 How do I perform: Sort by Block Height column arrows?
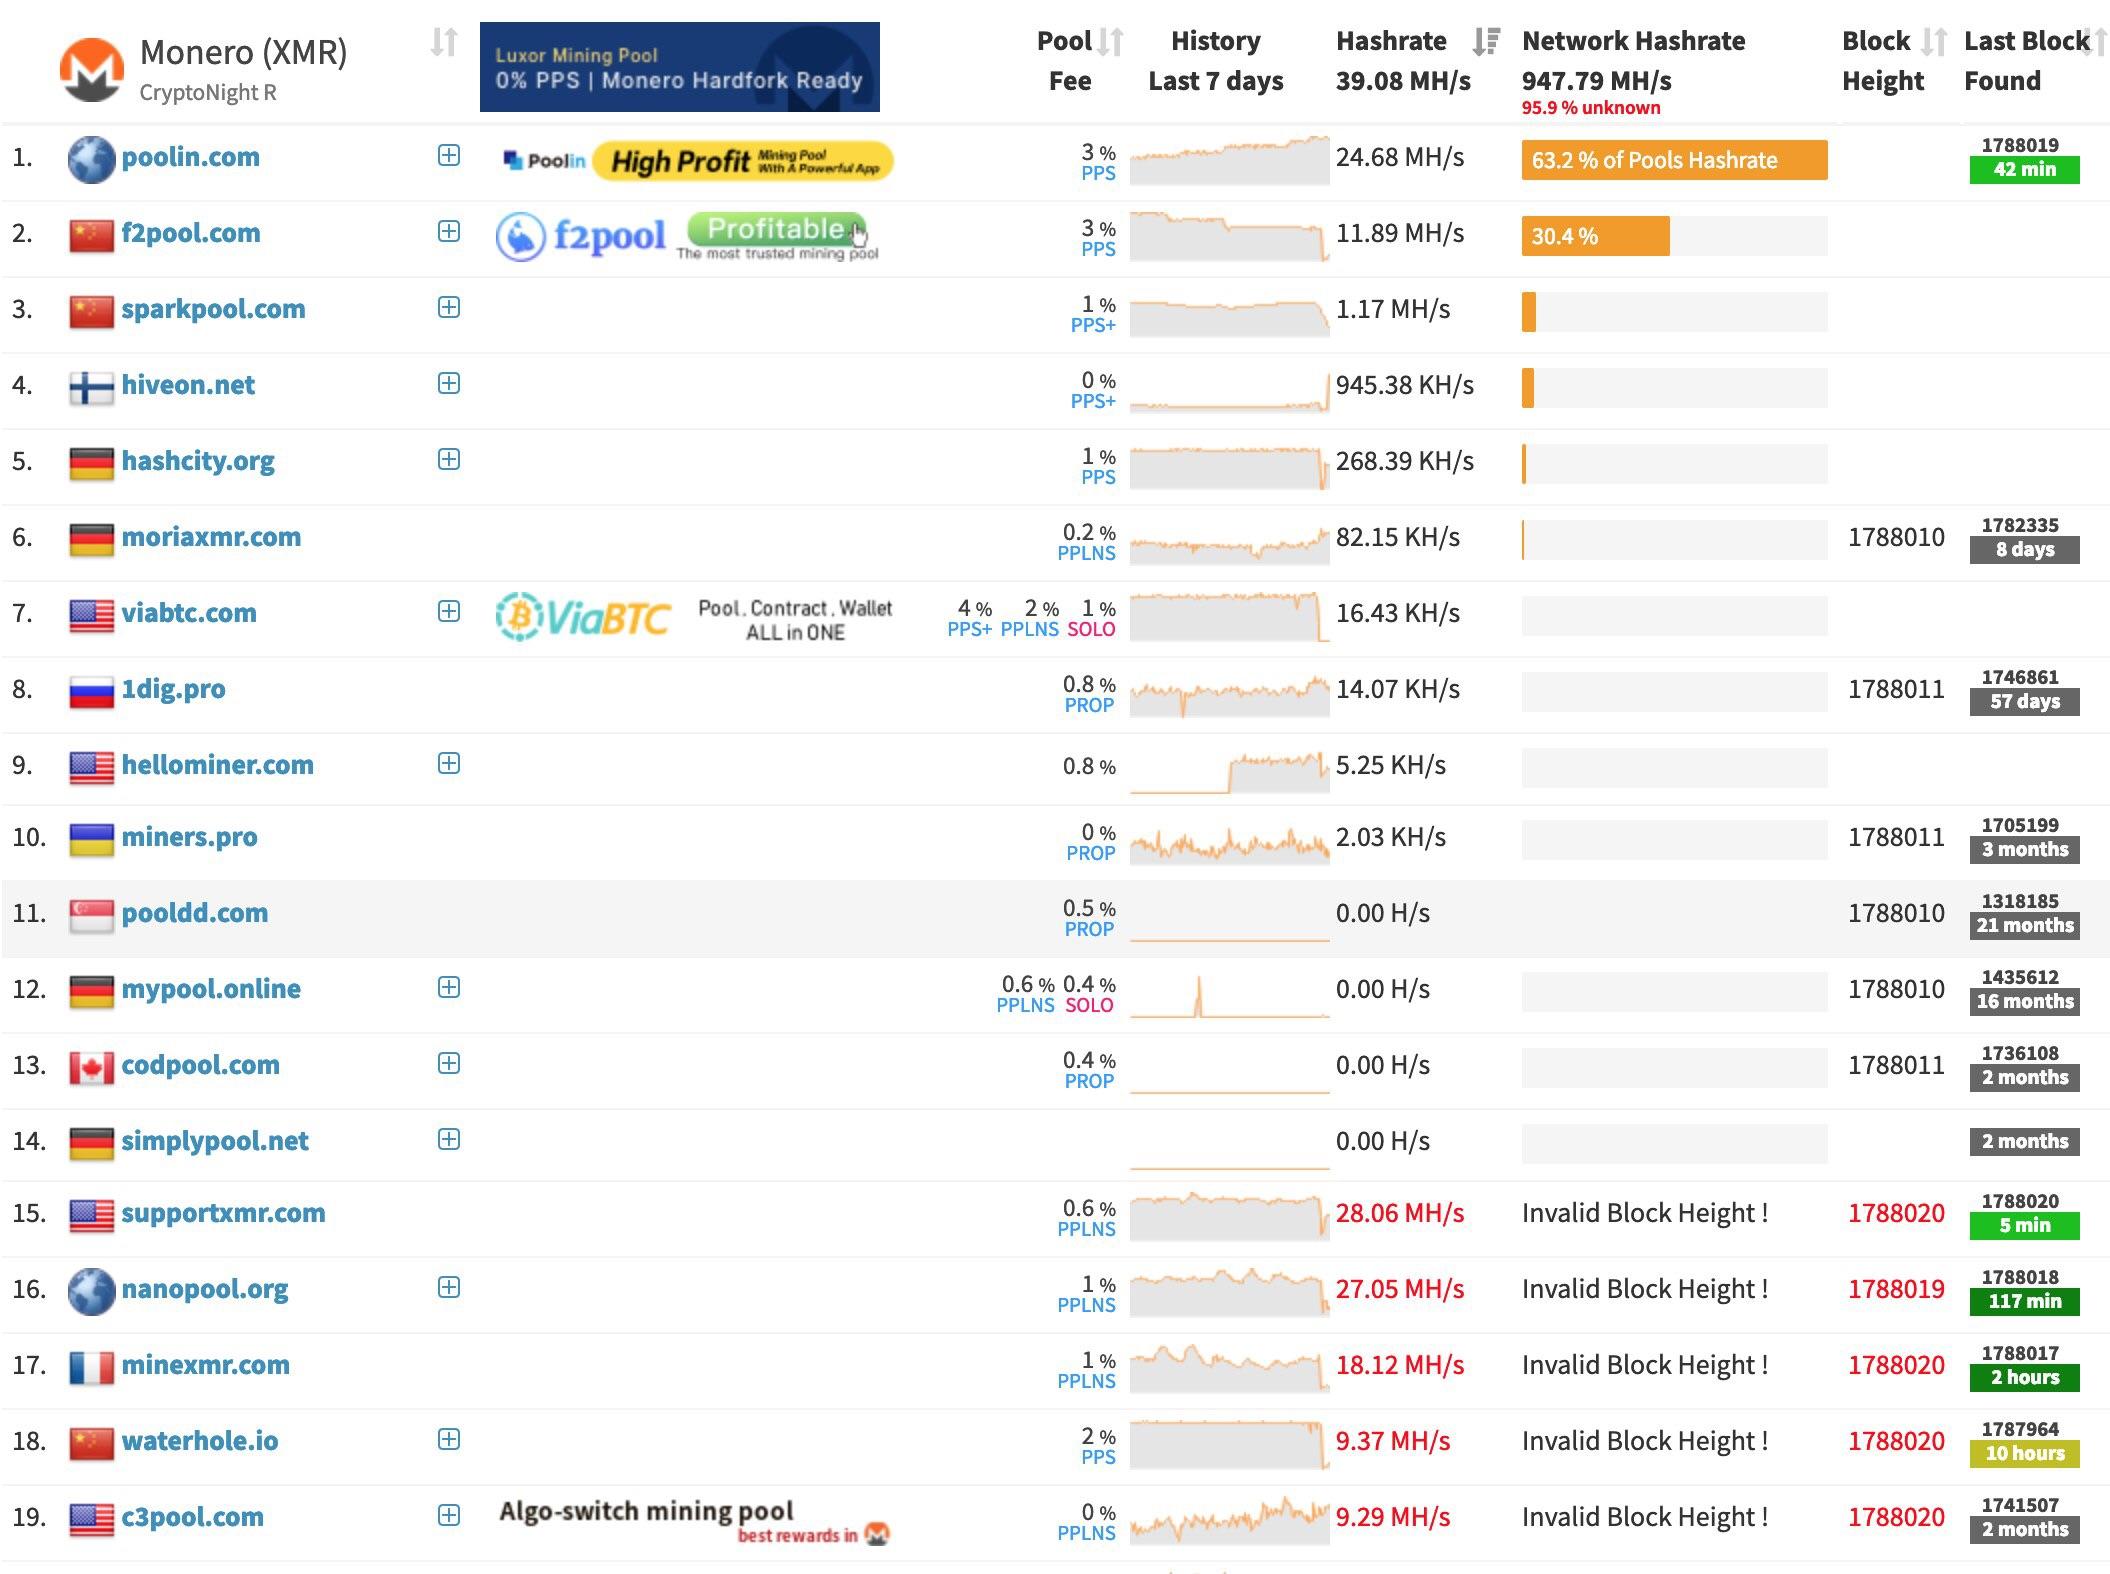pos(1935,42)
